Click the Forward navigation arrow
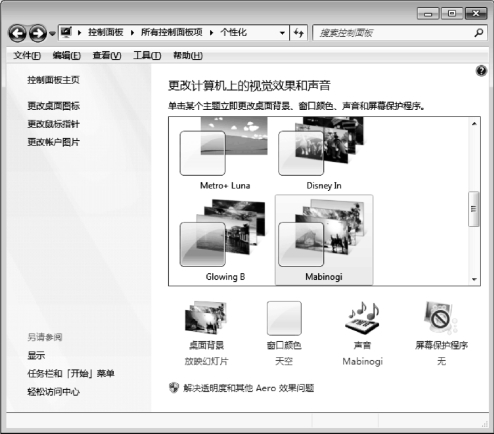The height and width of the screenshot is (434, 494). point(38,33)
